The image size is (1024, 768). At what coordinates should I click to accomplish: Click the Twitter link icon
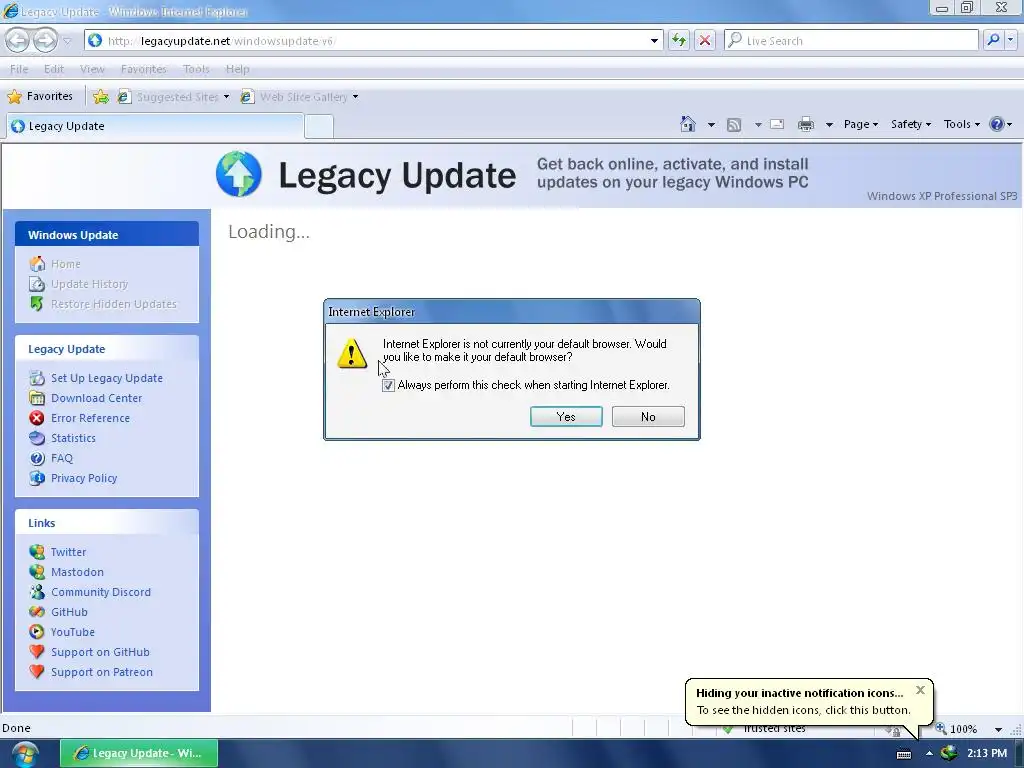tap(37, 552)
